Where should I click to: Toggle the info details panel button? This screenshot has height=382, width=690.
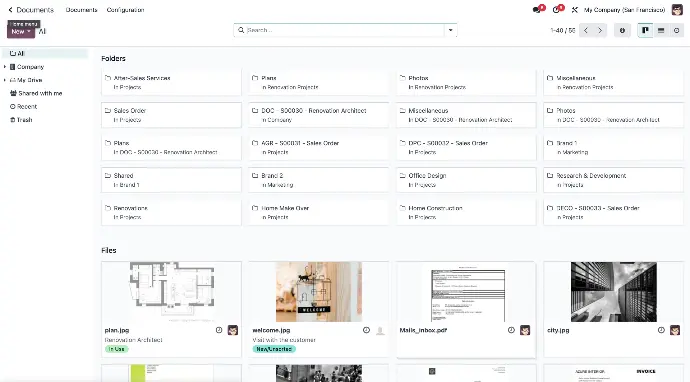tap(622, 30)
